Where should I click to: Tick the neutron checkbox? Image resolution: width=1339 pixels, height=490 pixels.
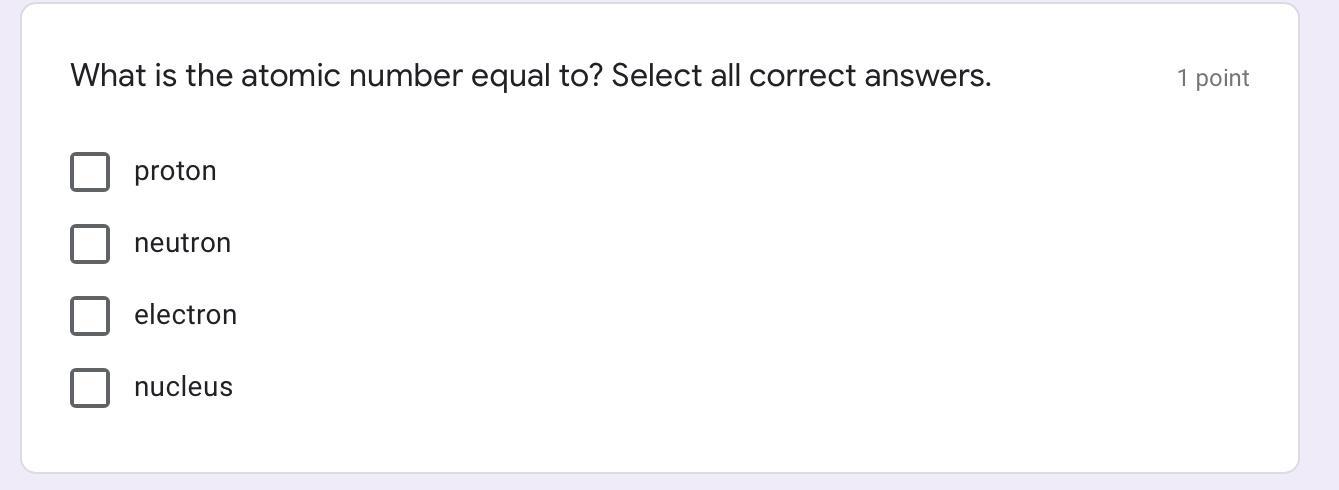[x=90, y=244]
